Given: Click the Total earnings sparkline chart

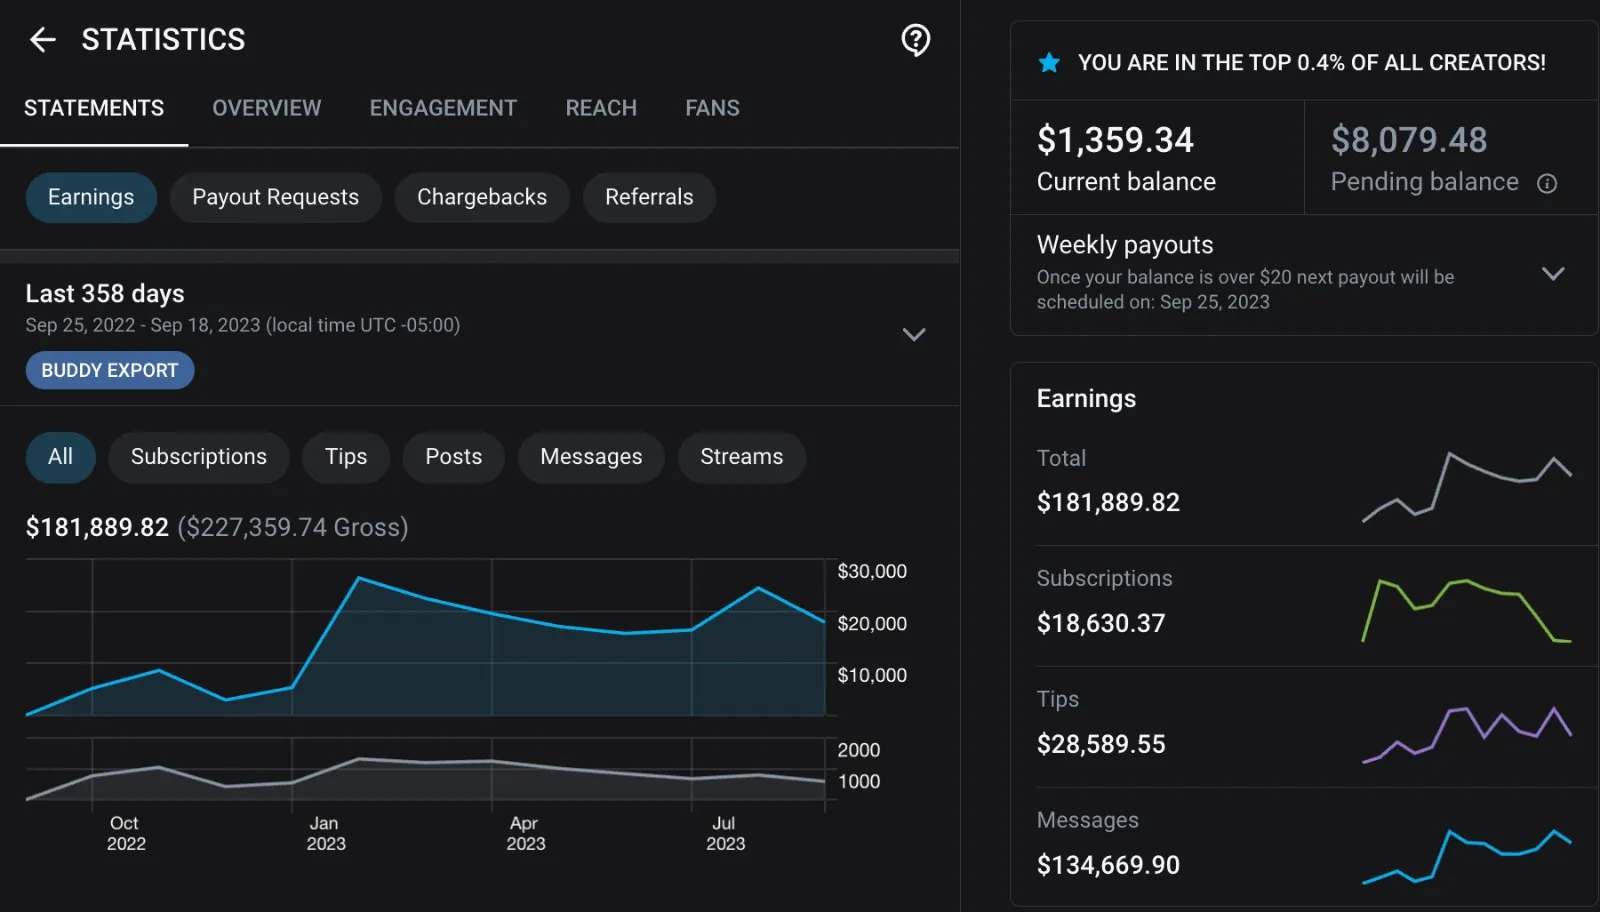Looking at the screenshot, I should pyautogui.click(x=1465, y=487).
